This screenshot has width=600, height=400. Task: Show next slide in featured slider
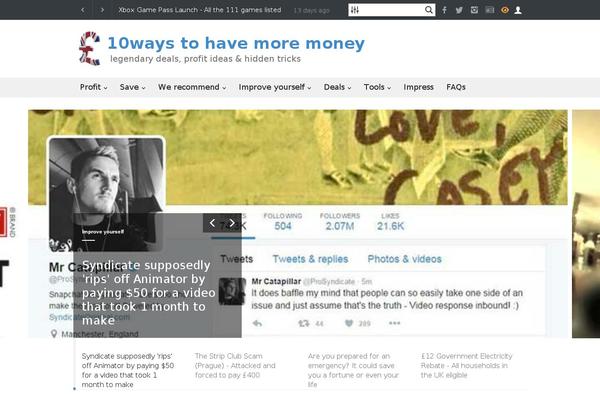pyautogui.click(x=232, y=223)
